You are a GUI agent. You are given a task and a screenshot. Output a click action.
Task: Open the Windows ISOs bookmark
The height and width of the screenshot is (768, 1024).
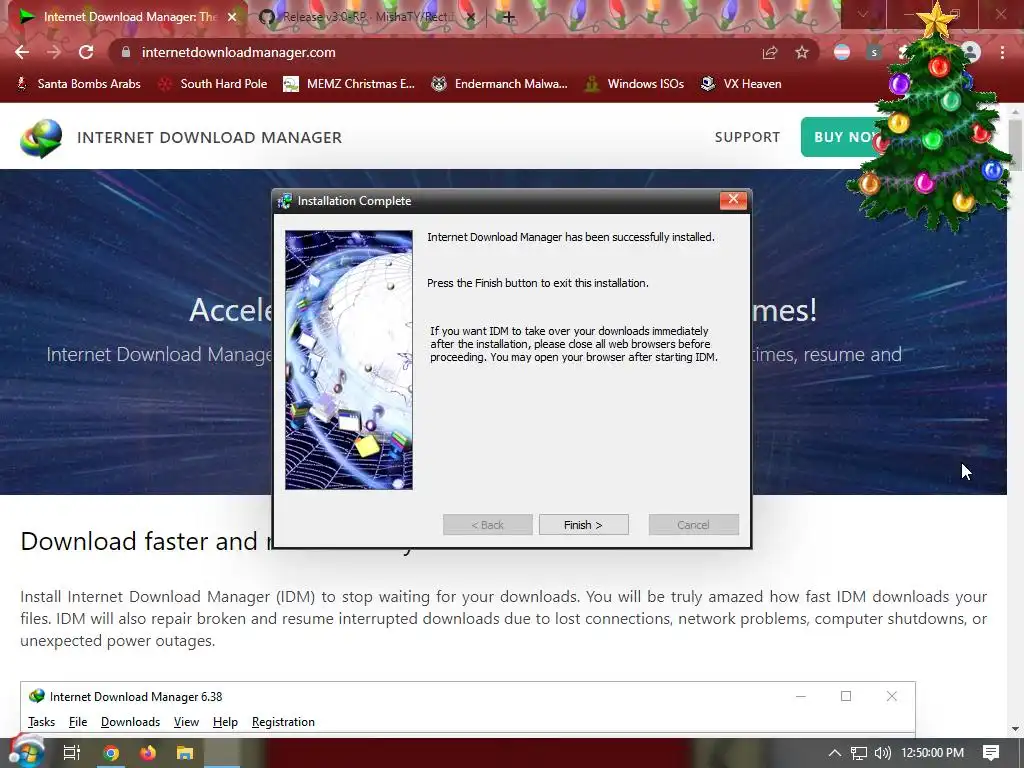tap(633, 84)
